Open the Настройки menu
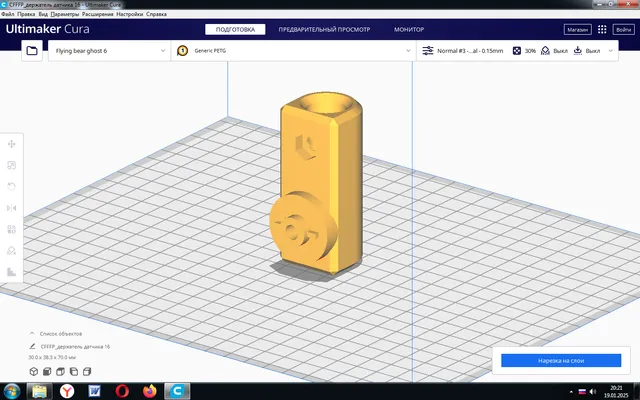The image size is (640, 400). (x=130, y=14)
